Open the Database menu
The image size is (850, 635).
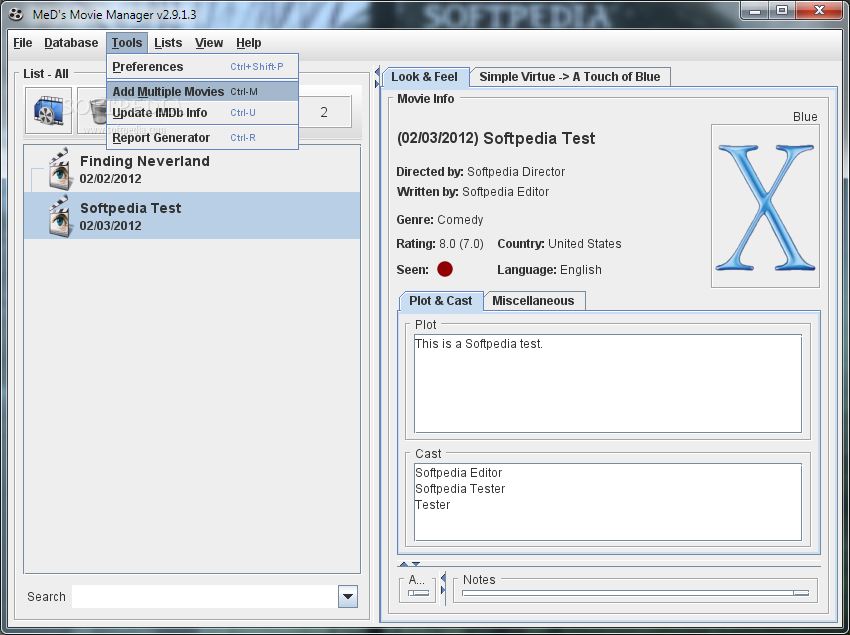71,43
